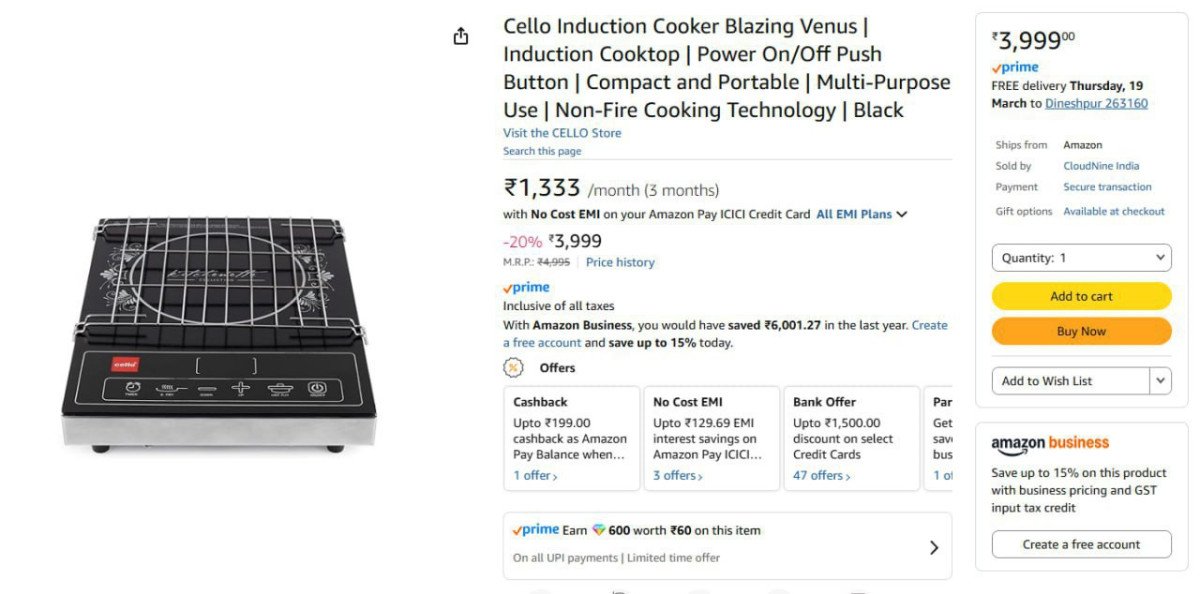
Task: Click the percent badge icon next to Offers
Action: coord(513,368)
